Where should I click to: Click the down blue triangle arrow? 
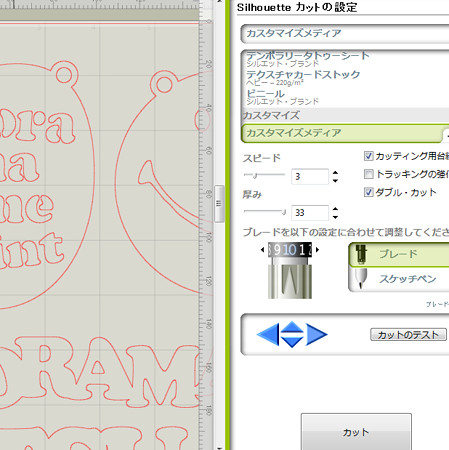tap(292, 342)
